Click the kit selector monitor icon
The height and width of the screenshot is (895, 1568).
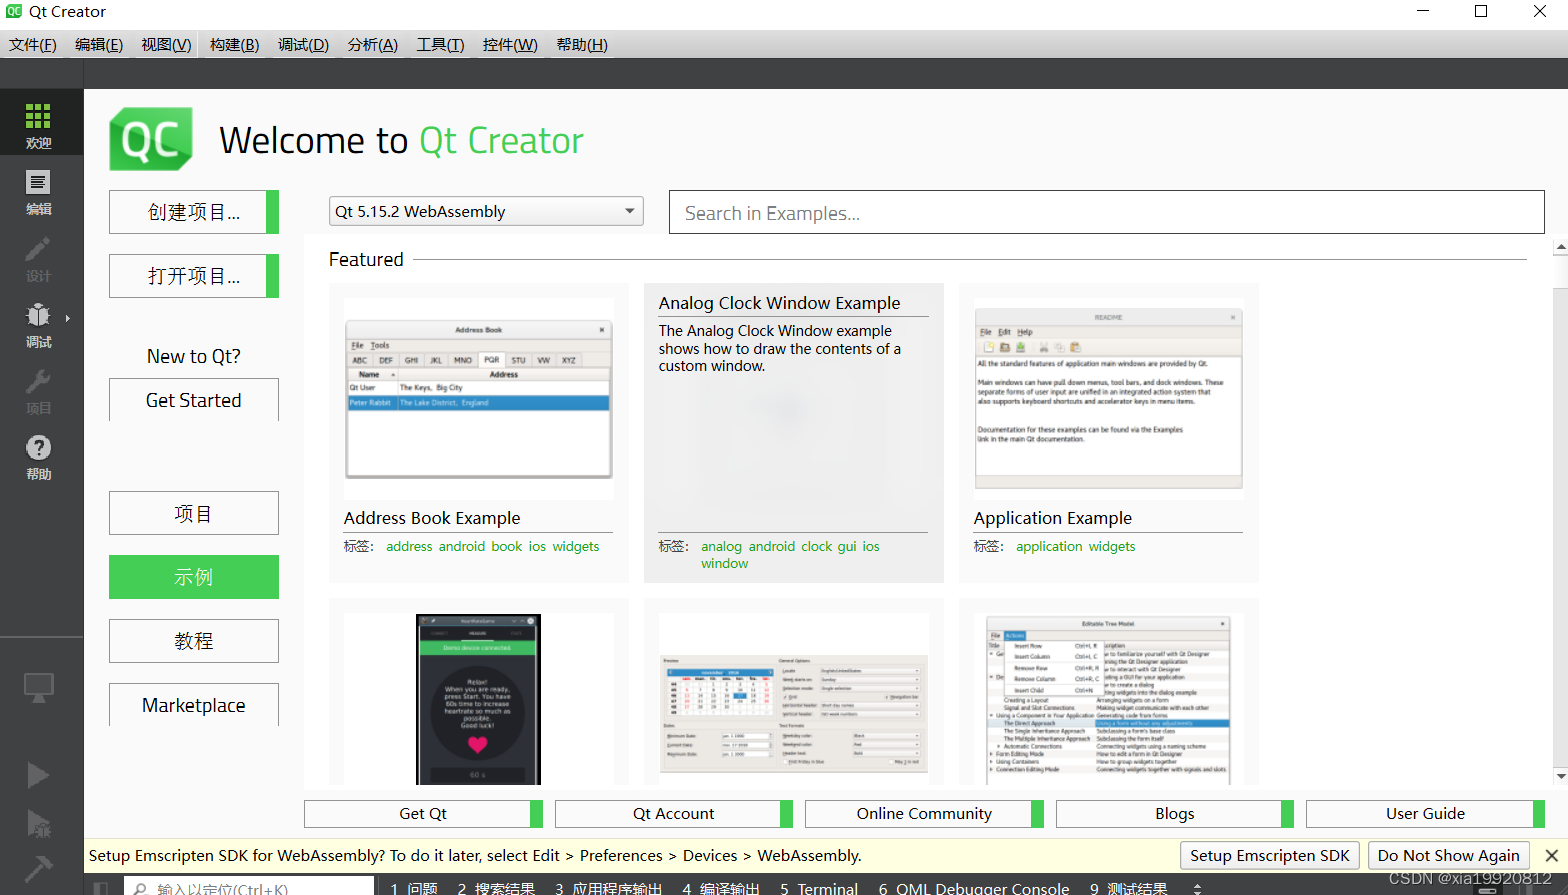point(38,687)
